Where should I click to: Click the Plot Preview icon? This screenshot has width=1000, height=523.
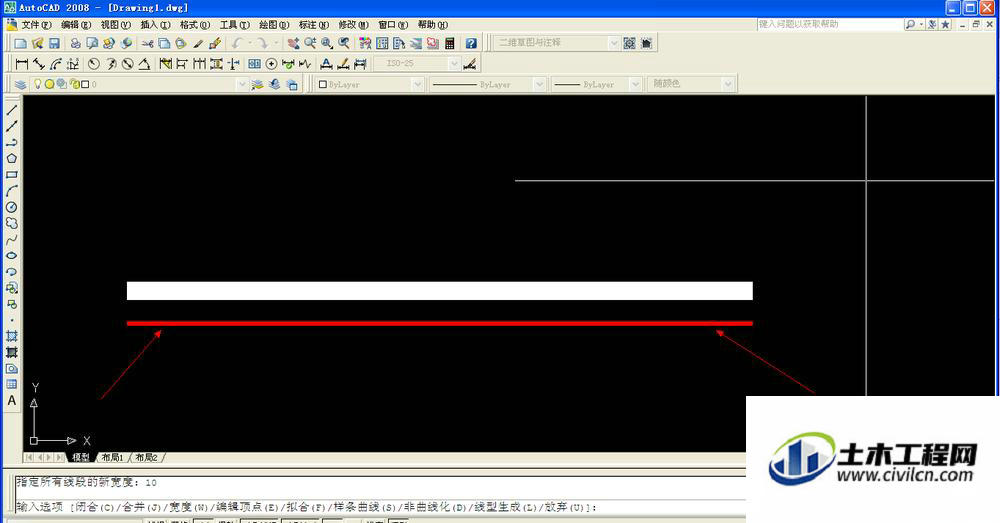pos(92,43)
